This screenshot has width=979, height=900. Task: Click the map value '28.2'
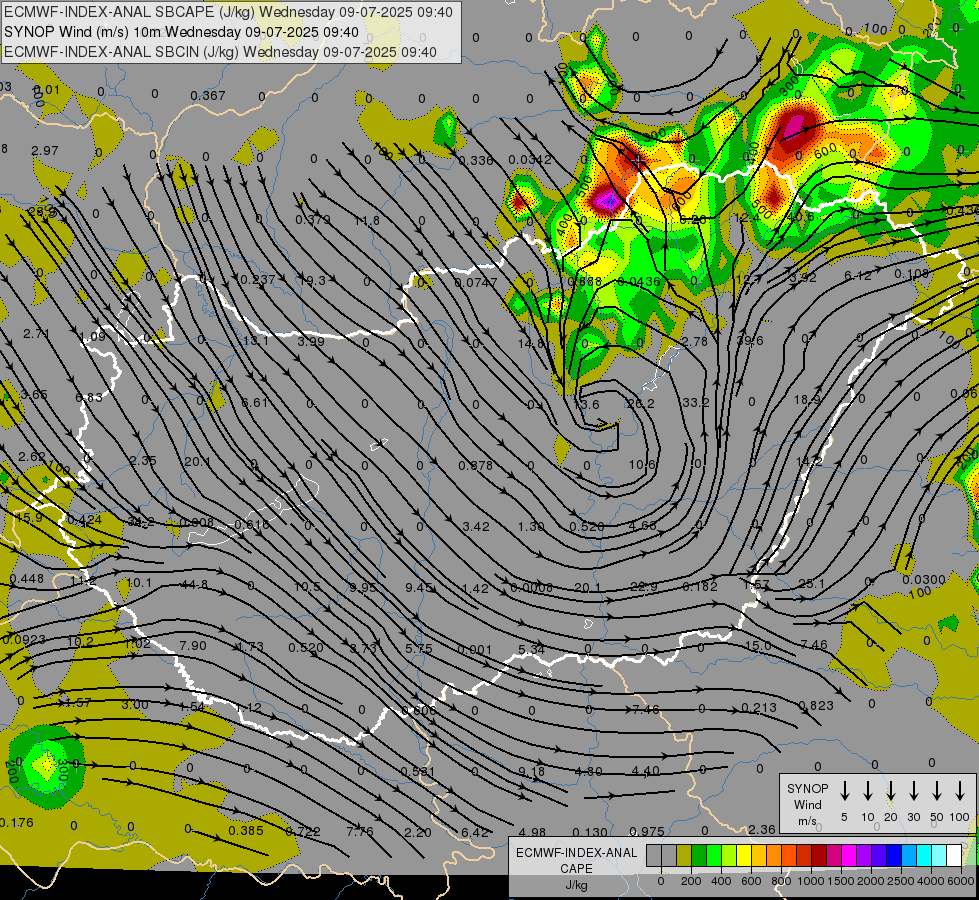(x=641, y=403)
